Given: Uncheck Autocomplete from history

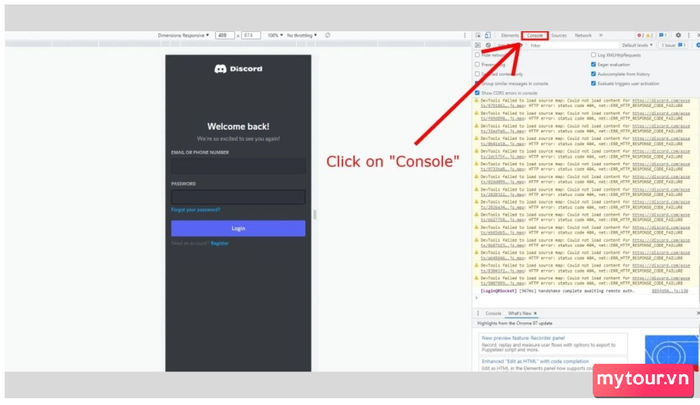Looking at the screenshot, I should coord(593,74).
